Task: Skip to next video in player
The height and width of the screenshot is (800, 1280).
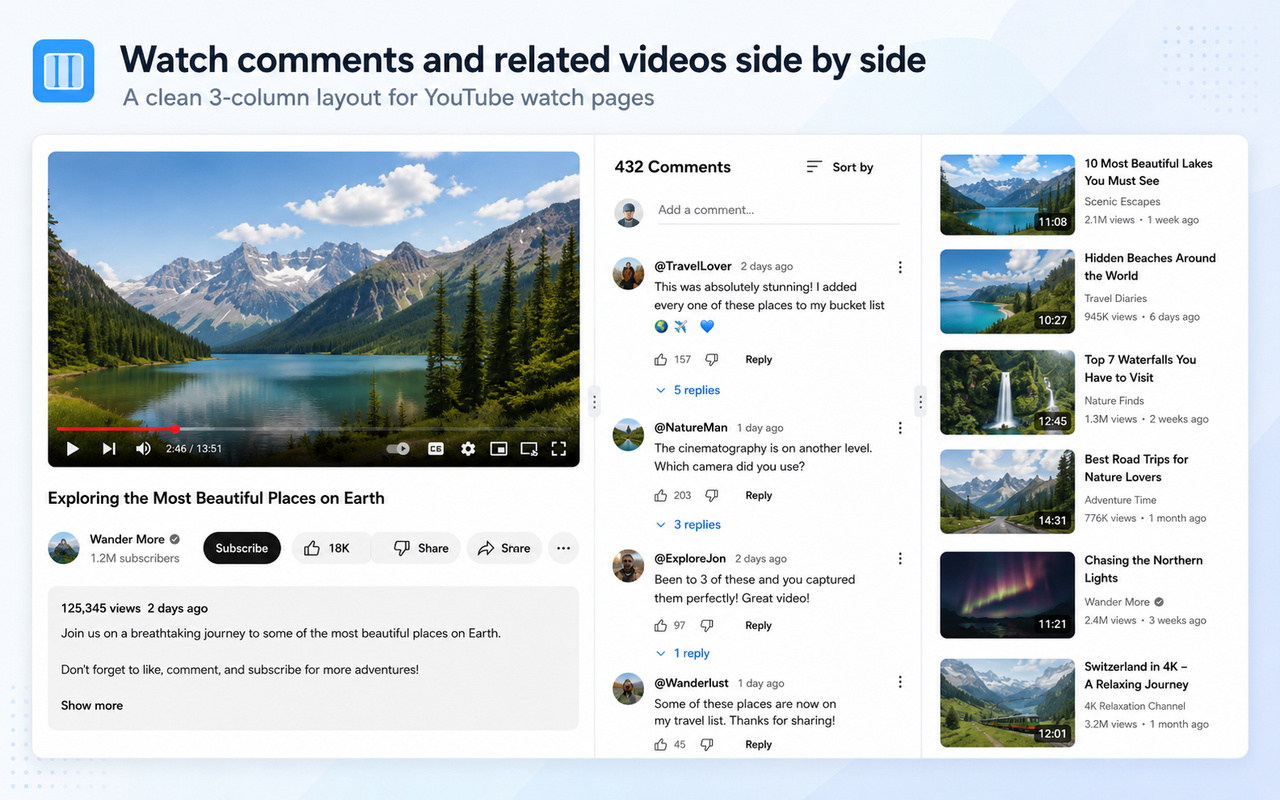Action: (108, 449)
